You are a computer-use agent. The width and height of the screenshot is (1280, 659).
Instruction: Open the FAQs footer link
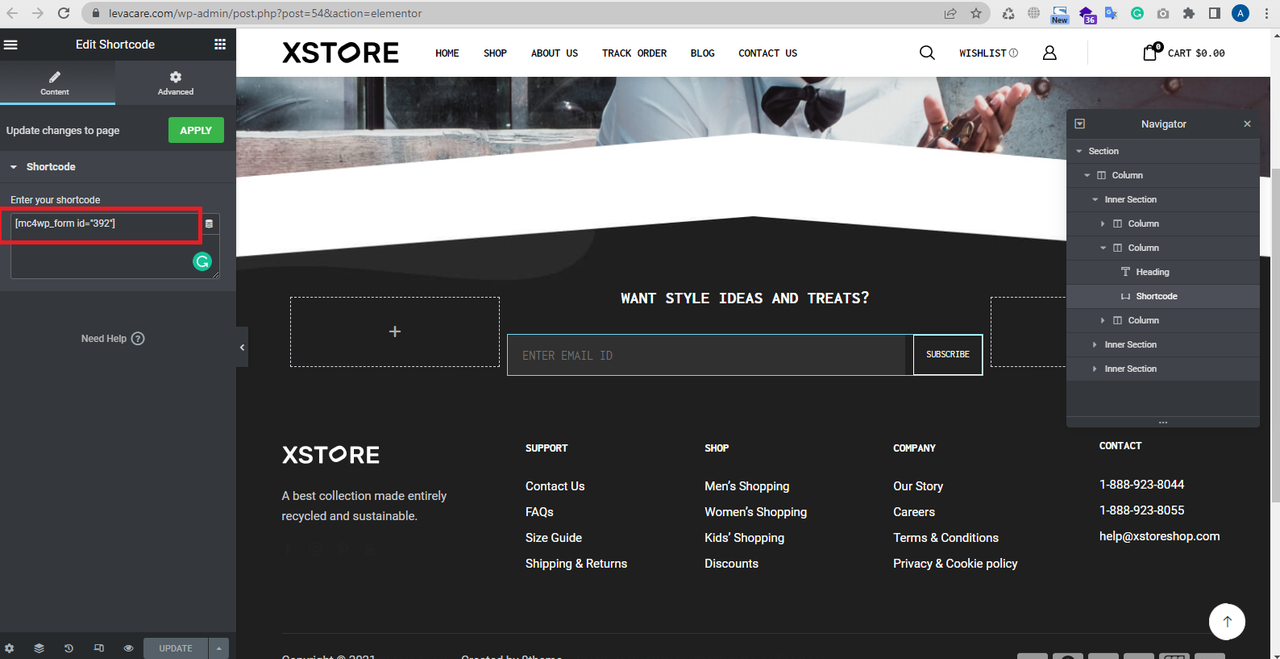pyautogui.click(x=539, y=512)
